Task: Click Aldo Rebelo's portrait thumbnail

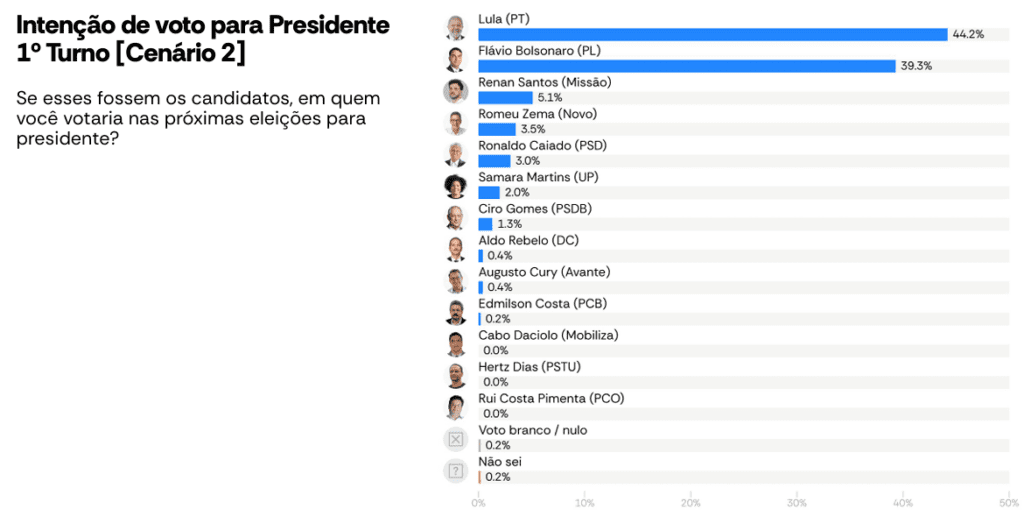Action: [456, 249]
